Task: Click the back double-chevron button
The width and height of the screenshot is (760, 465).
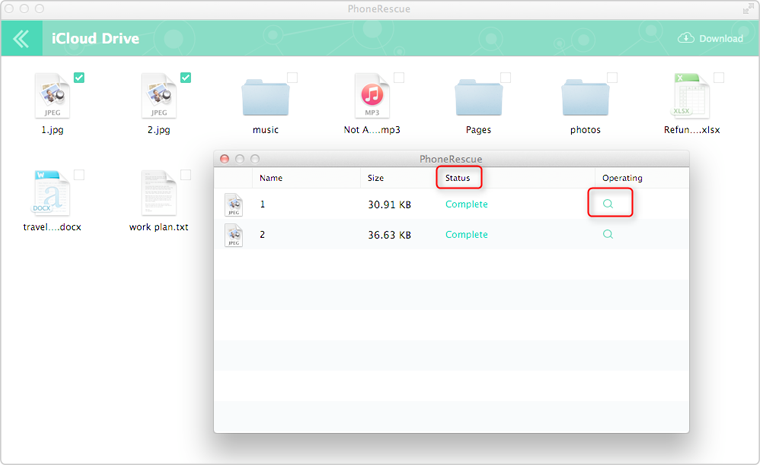Action: (x=21, y=39)
